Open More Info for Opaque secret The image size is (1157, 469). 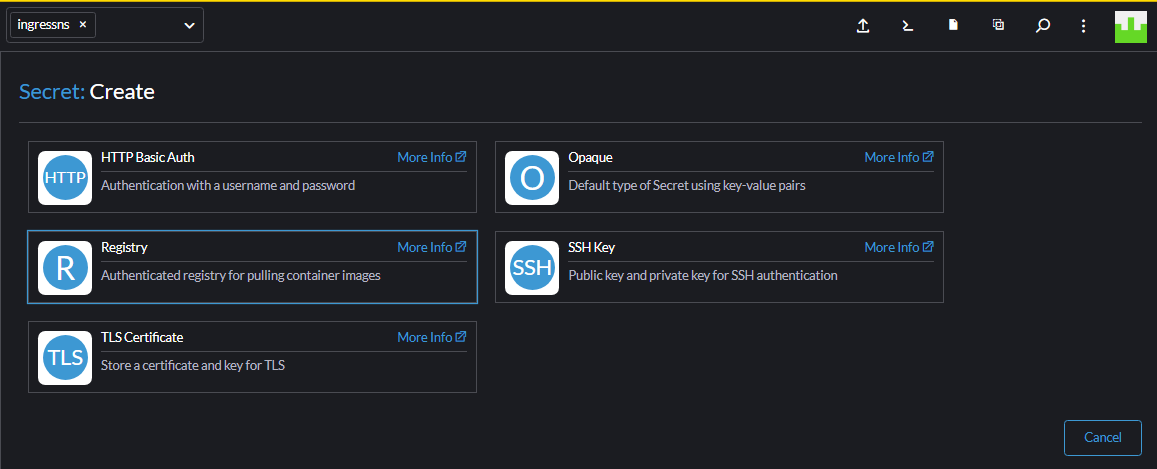[899, 157]
